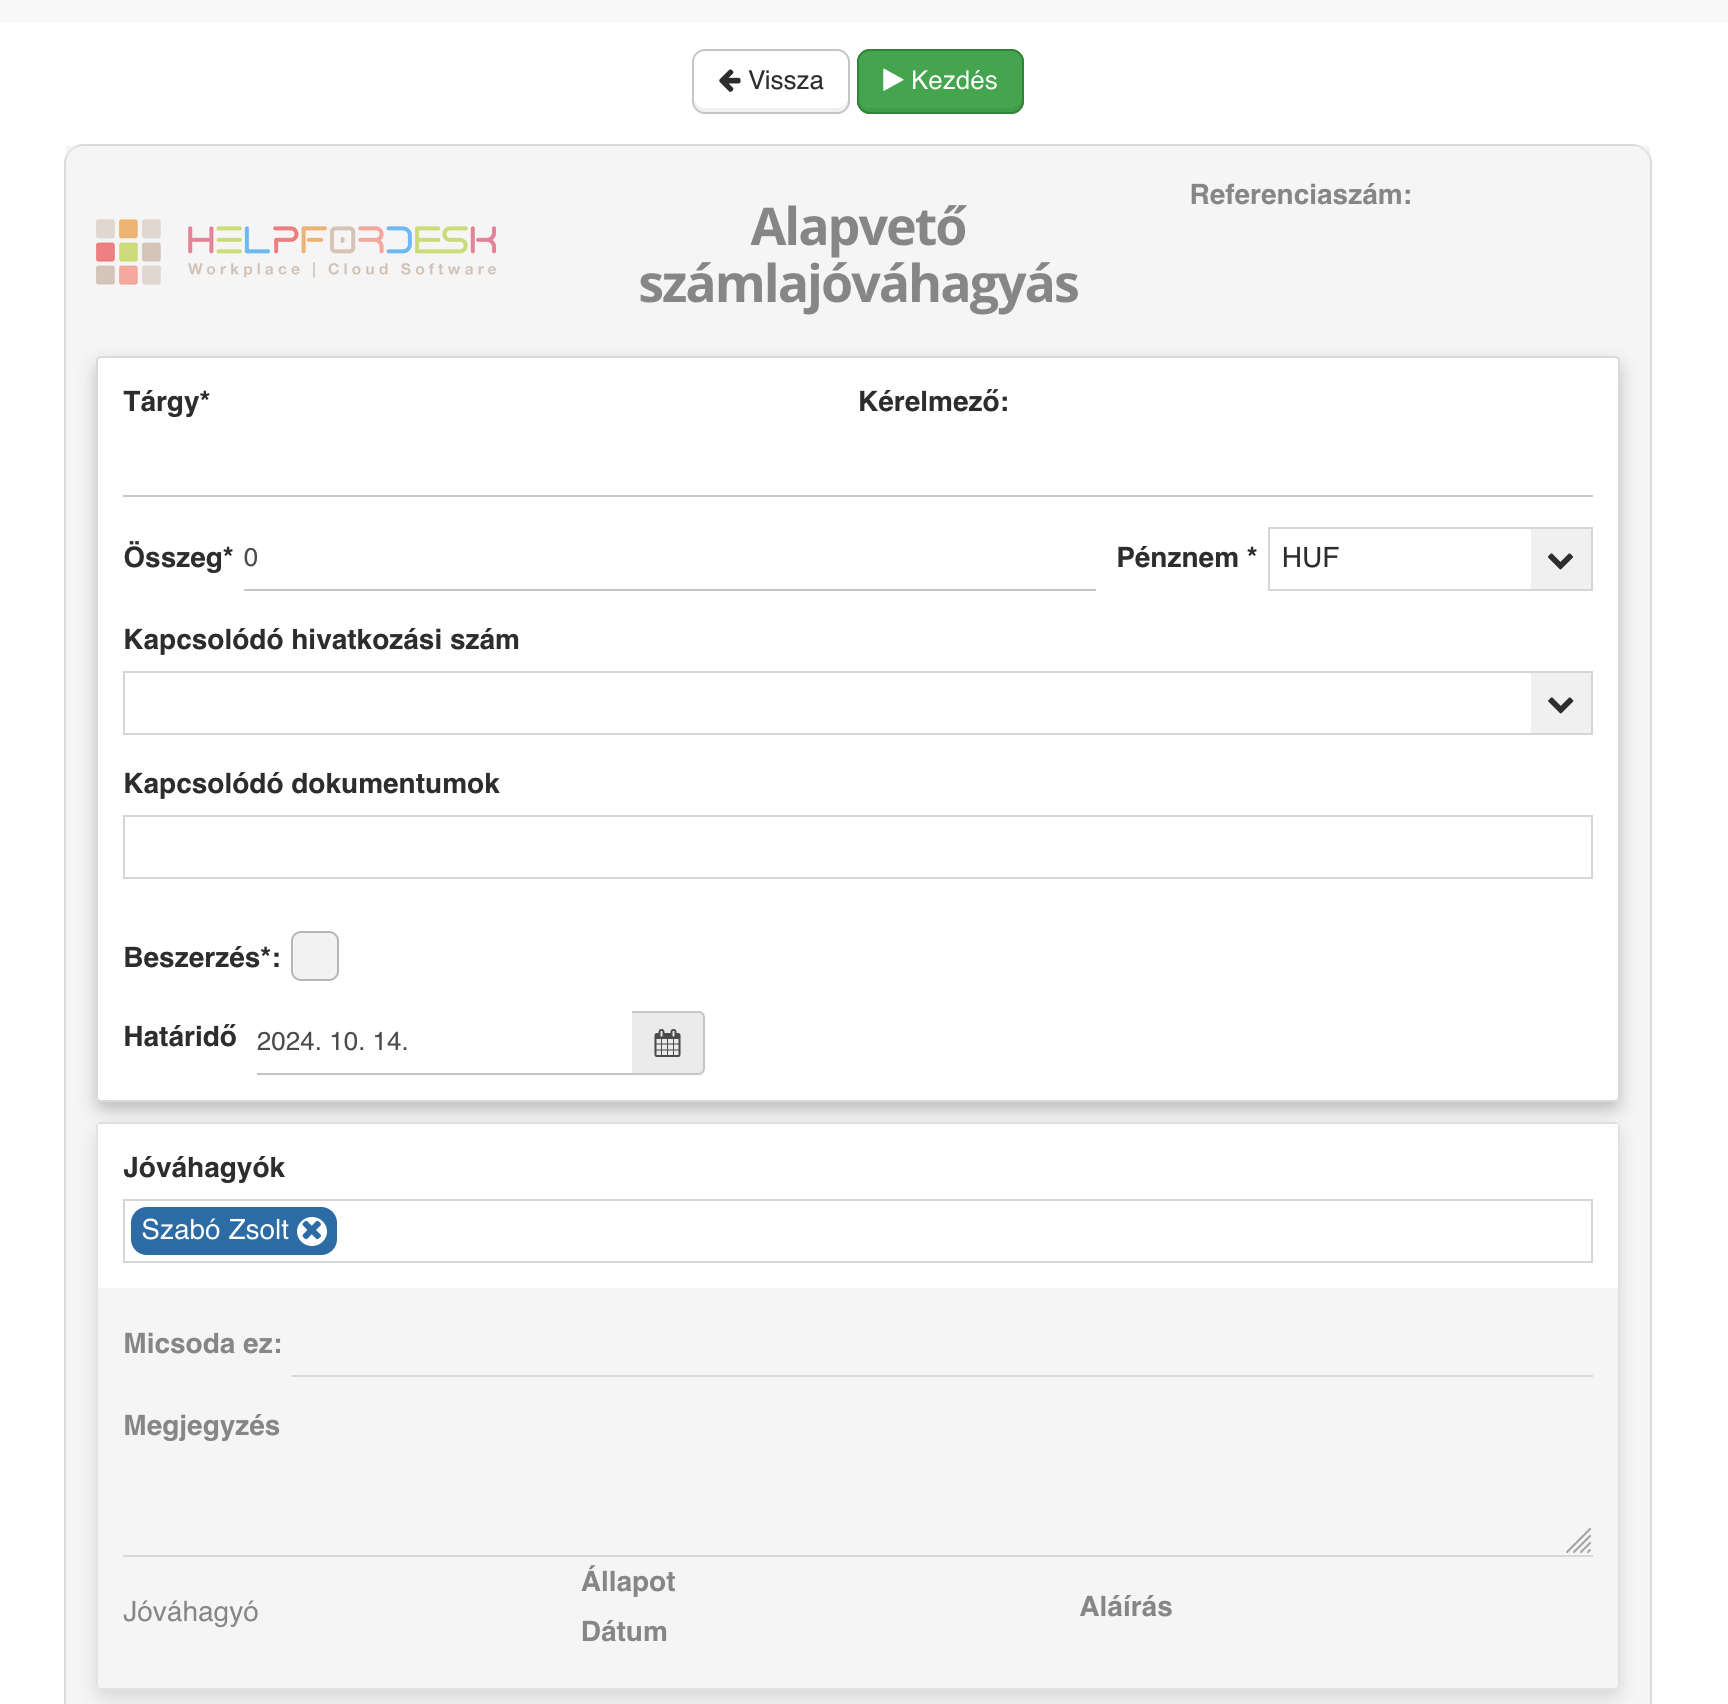Tick the Beszerzés checkbox
Screen dimensions: 1728x1704
coord(315,956)
